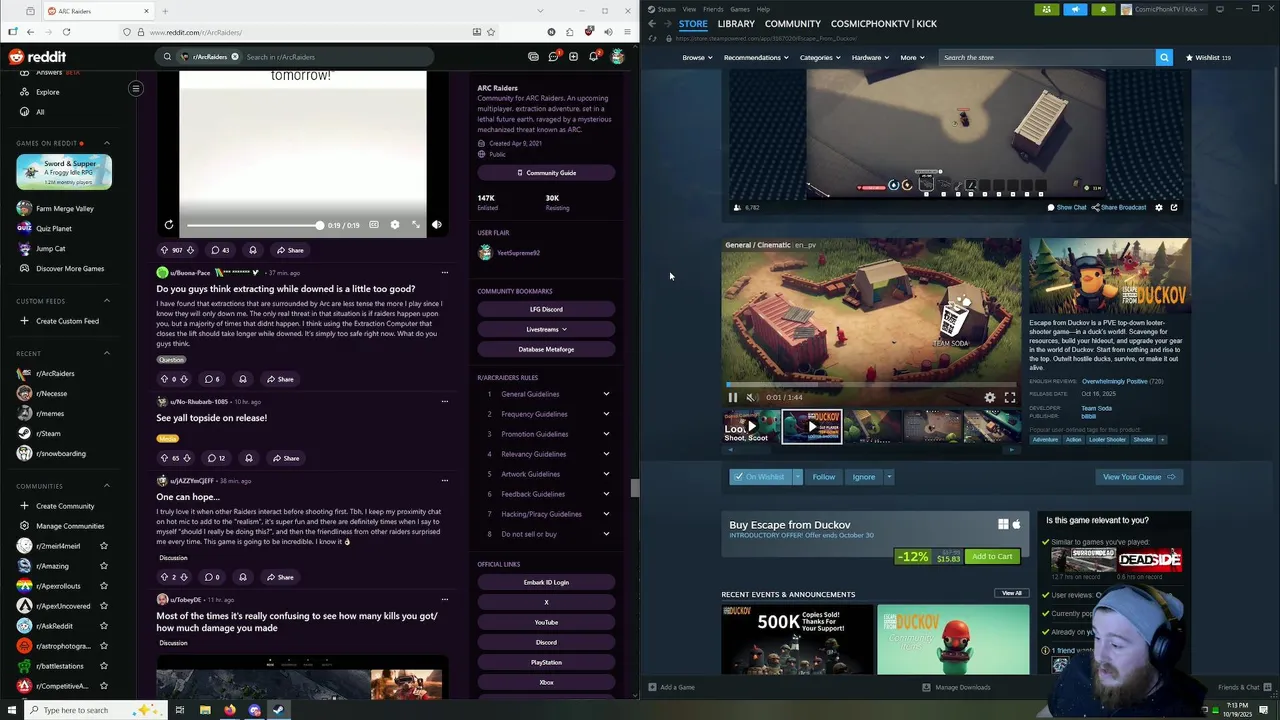
Task: Open Steam Friends menu
Action: pos(713,9)
